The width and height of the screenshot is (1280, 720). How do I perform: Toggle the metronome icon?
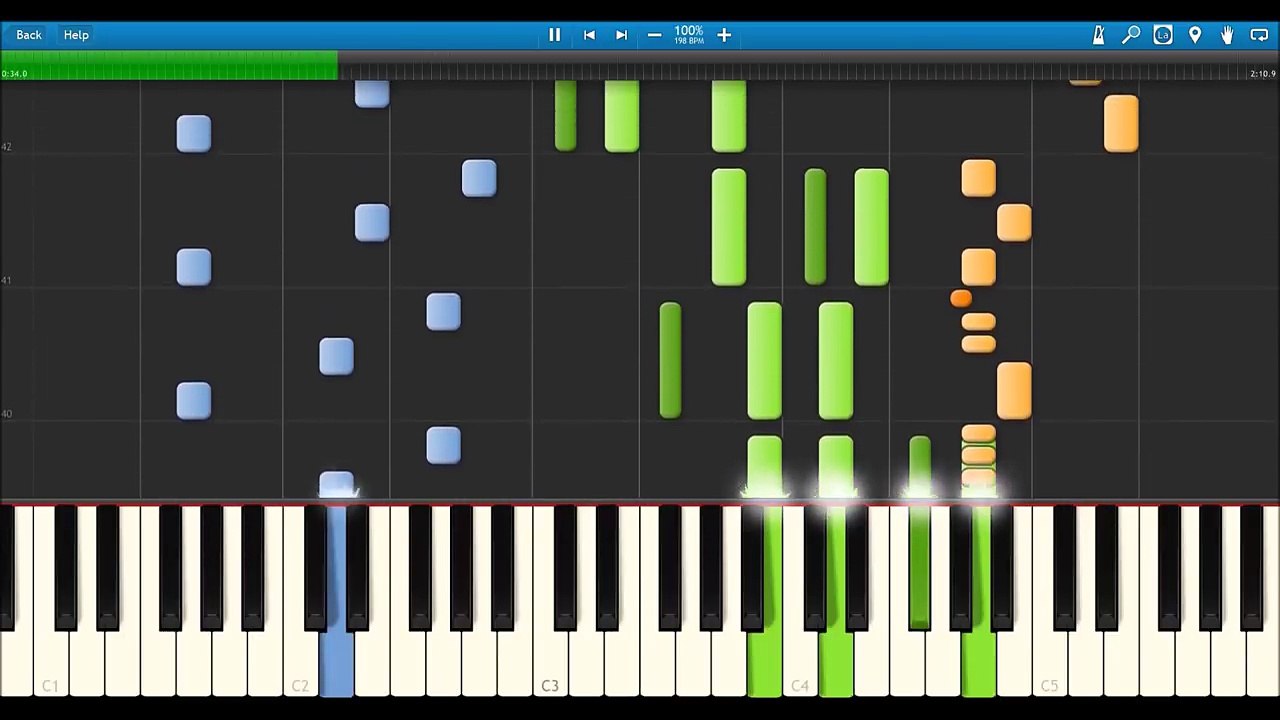click(1098, 35)
